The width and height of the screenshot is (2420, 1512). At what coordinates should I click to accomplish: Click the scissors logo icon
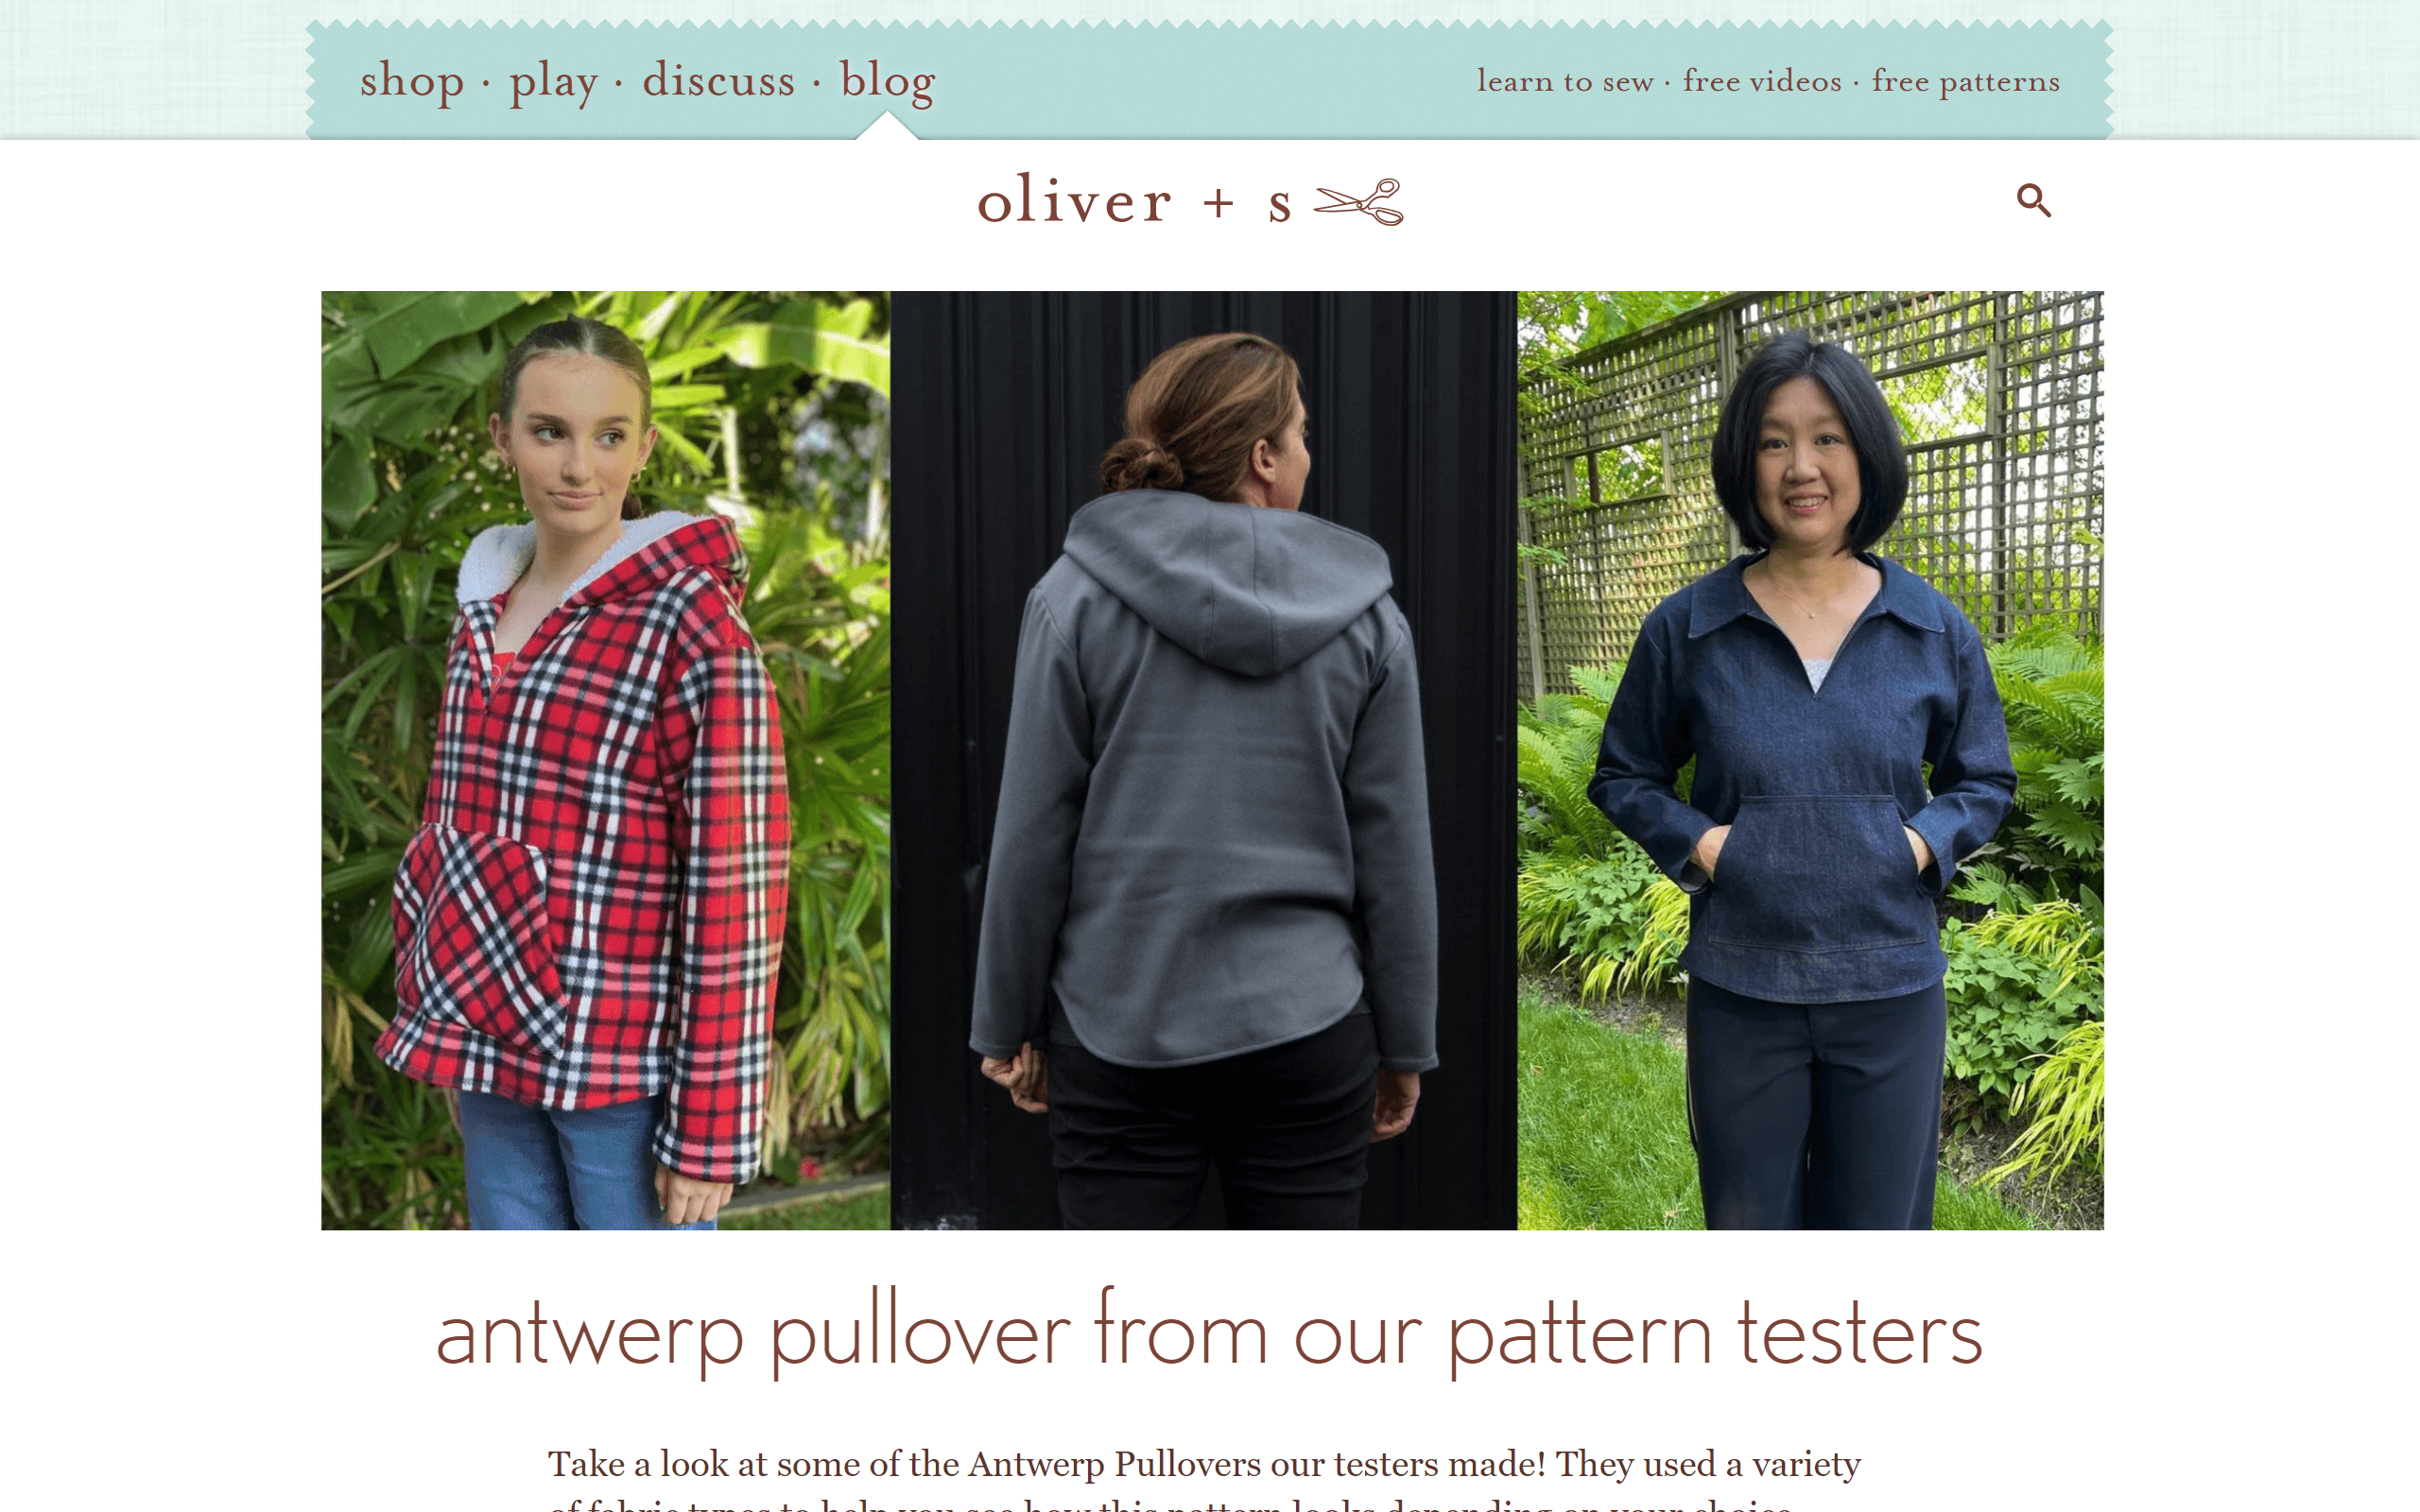[1358, 202]
